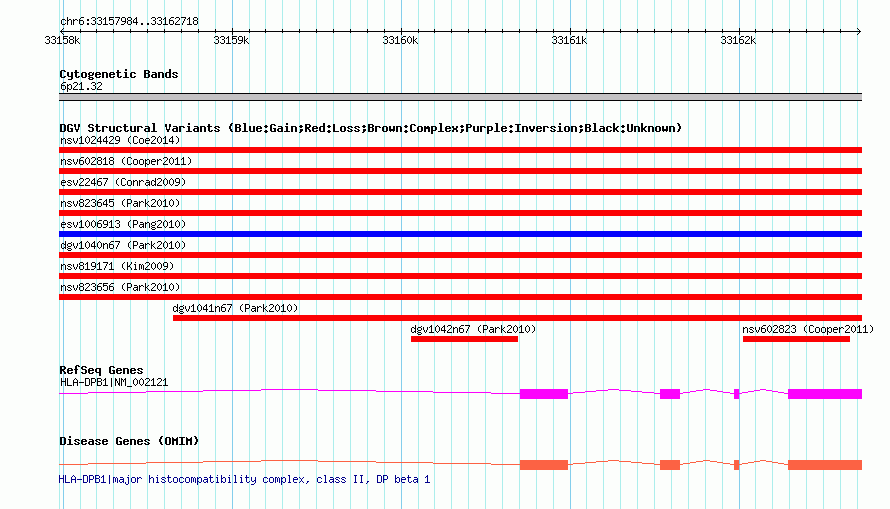Click the narrow third orange OMIM exon block
Screen dimensions: 890x509
[736, 465]
